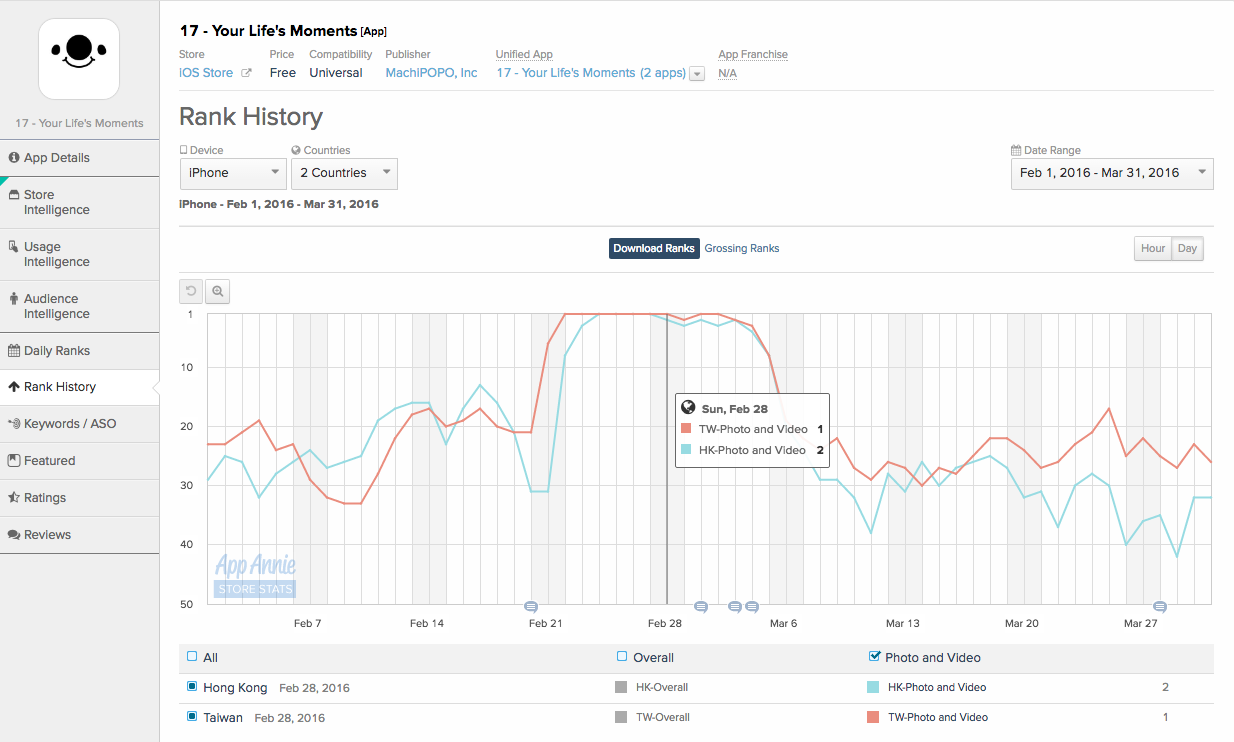Click the Audience Intelligence person icon
This screenshot has height=742, width=1234.
[14, 299]
